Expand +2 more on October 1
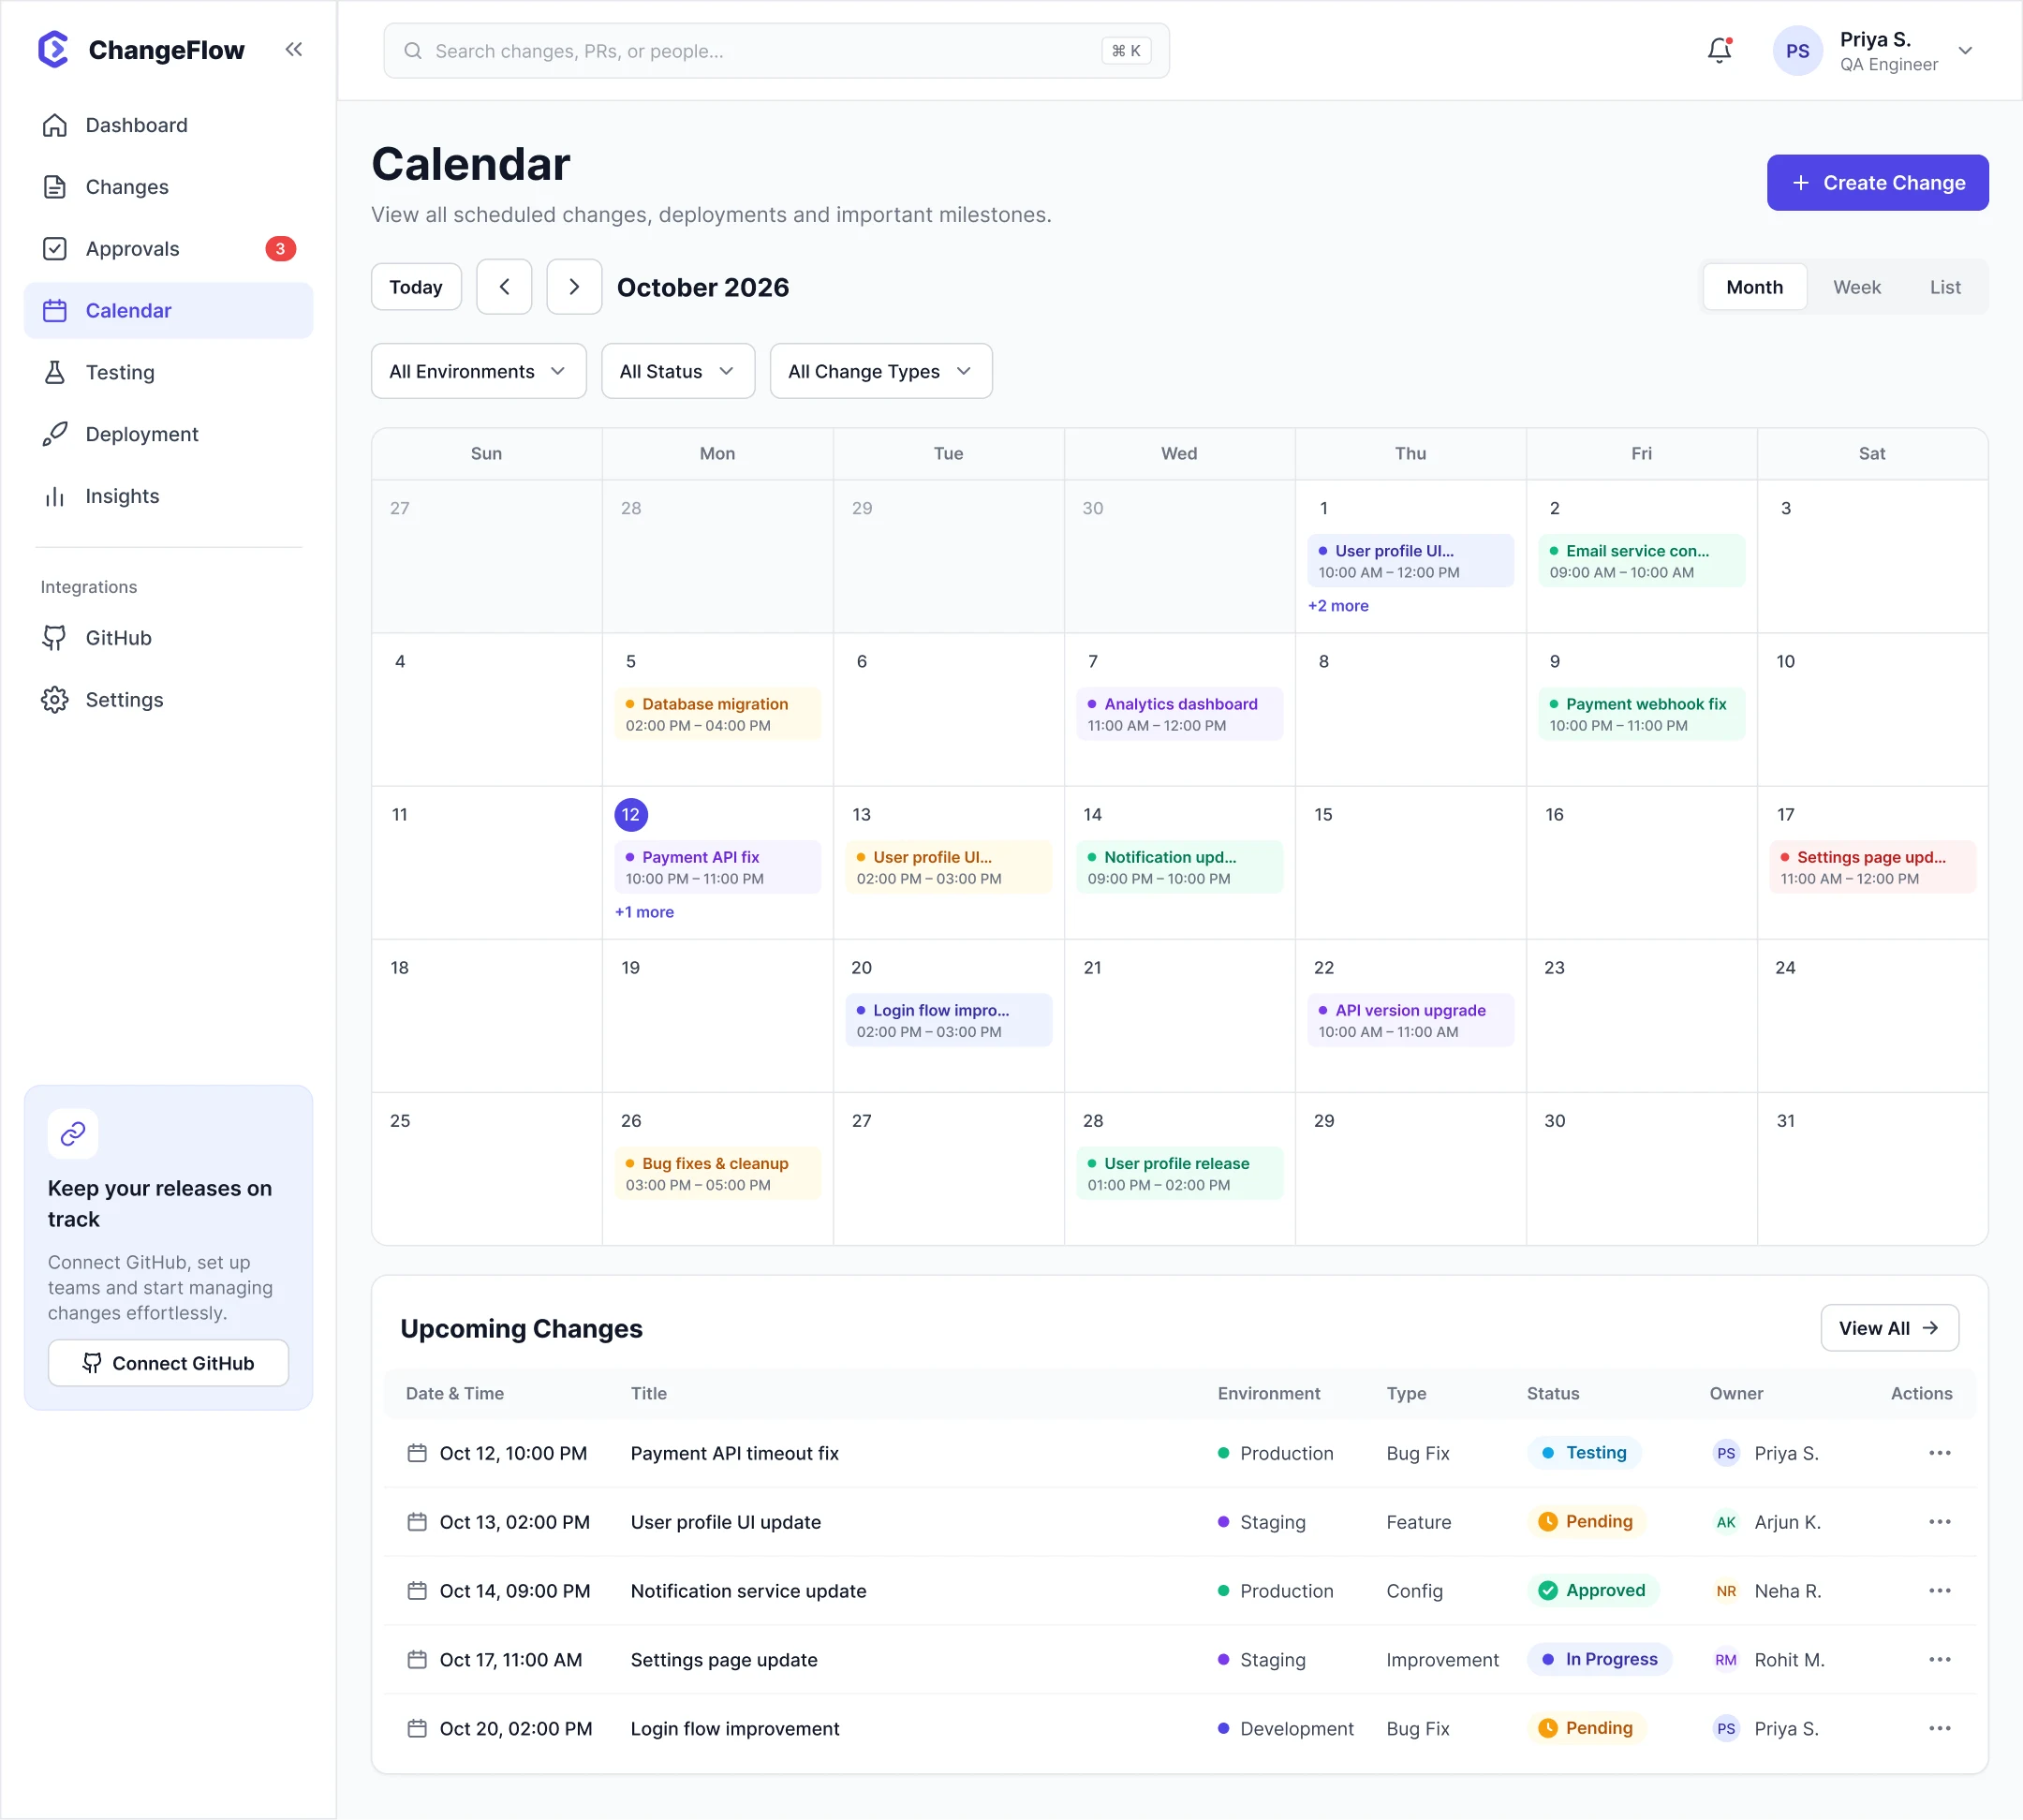 pyautogui.click(x=1338, y=606)
